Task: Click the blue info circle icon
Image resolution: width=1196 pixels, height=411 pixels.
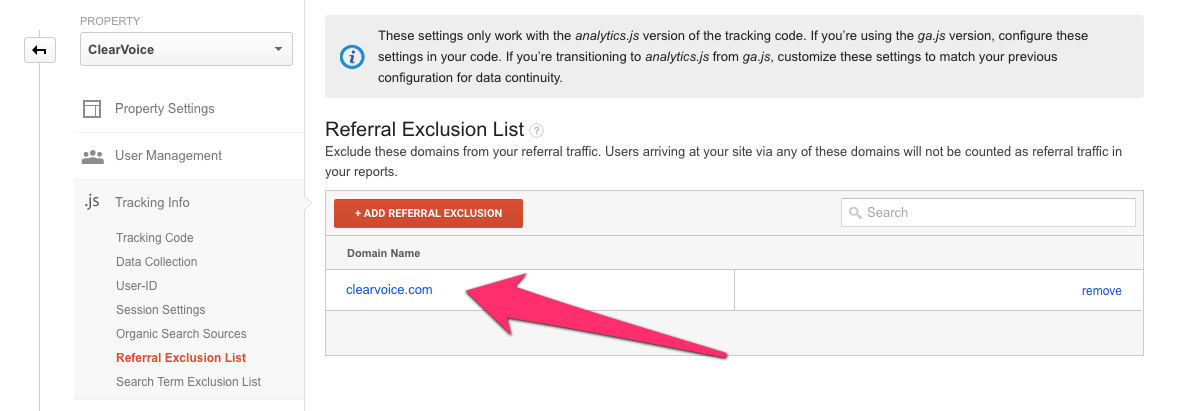Action: (352, 57)
